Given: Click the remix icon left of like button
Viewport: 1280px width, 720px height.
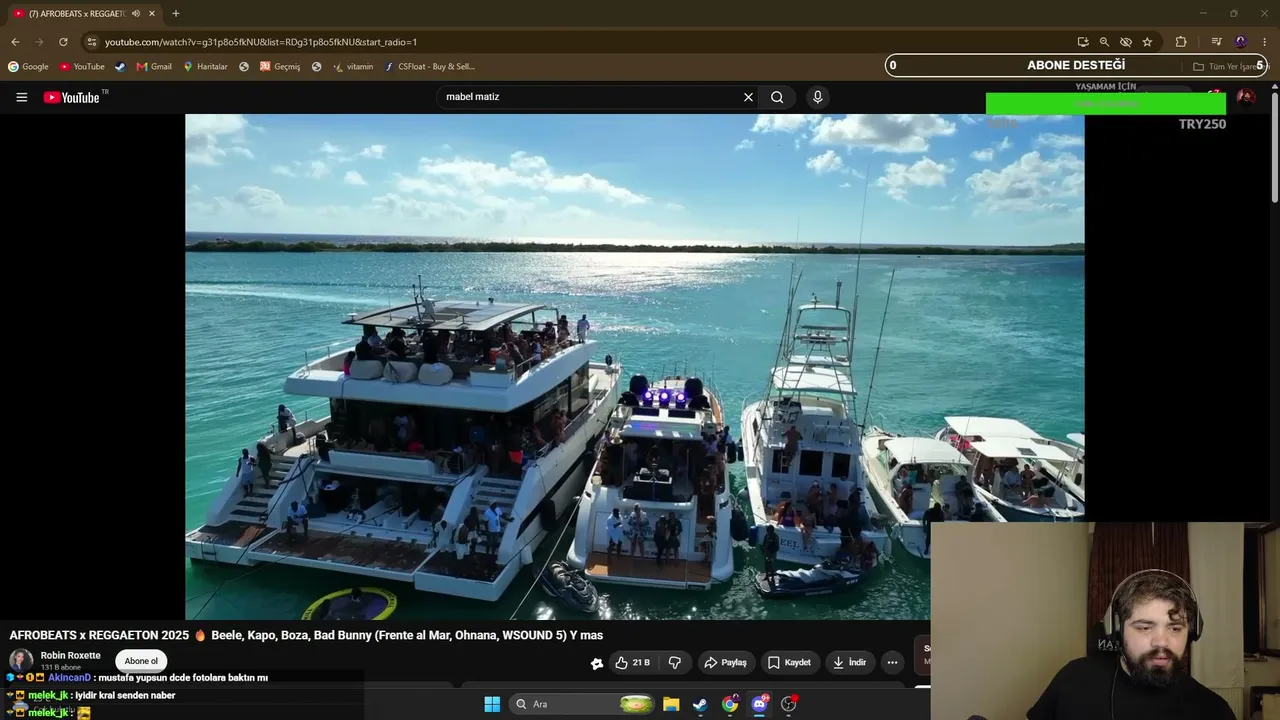Looking at the screenshot, I should point(597,663).
